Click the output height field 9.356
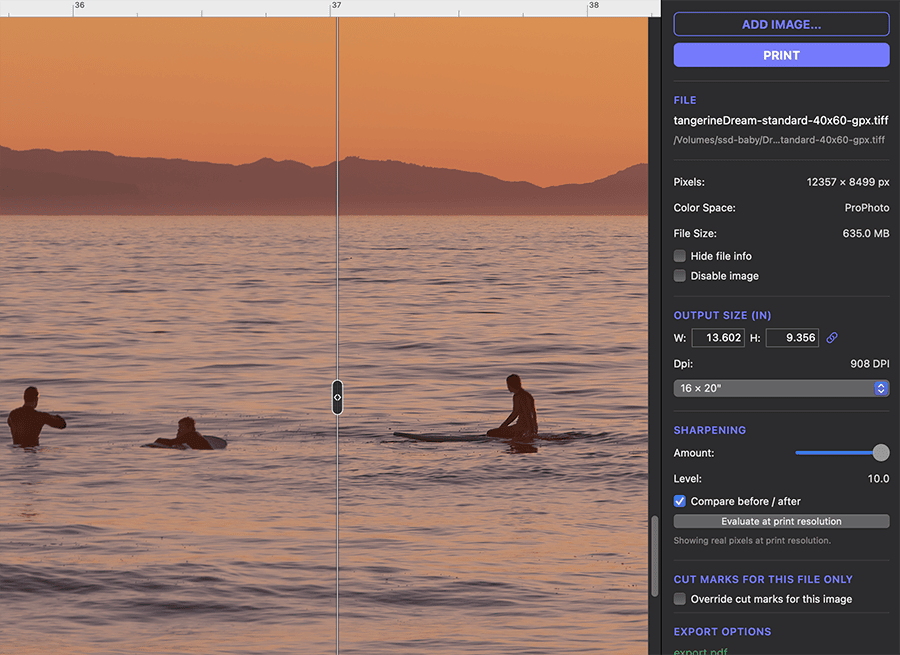Screen dimensions: 900x655 [792, 338]
